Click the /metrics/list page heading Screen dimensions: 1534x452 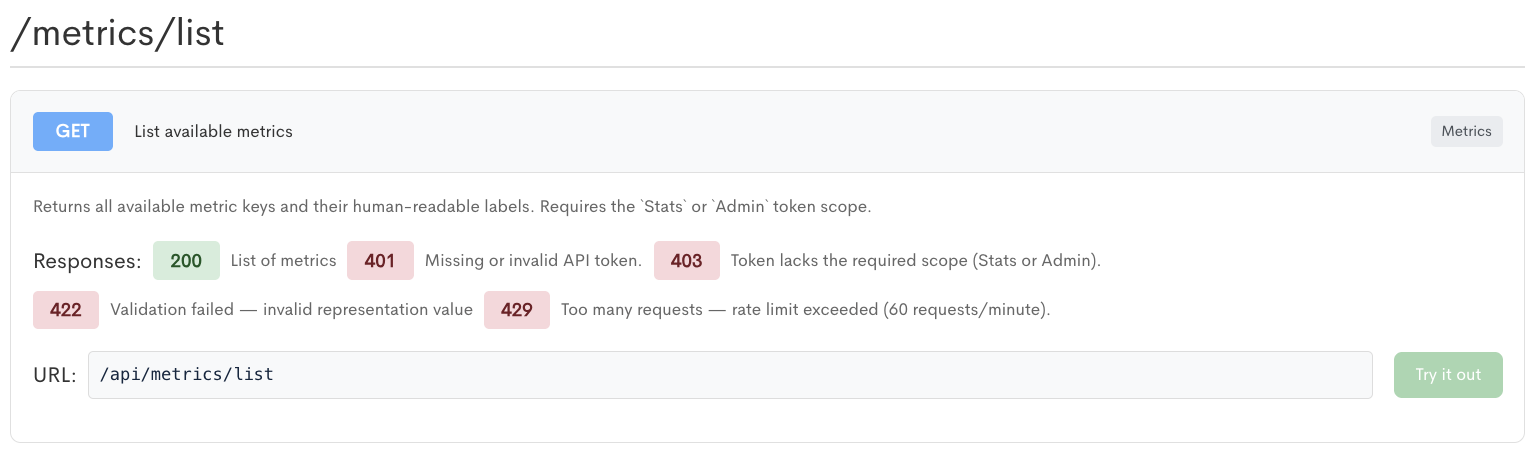coord(117,33)
